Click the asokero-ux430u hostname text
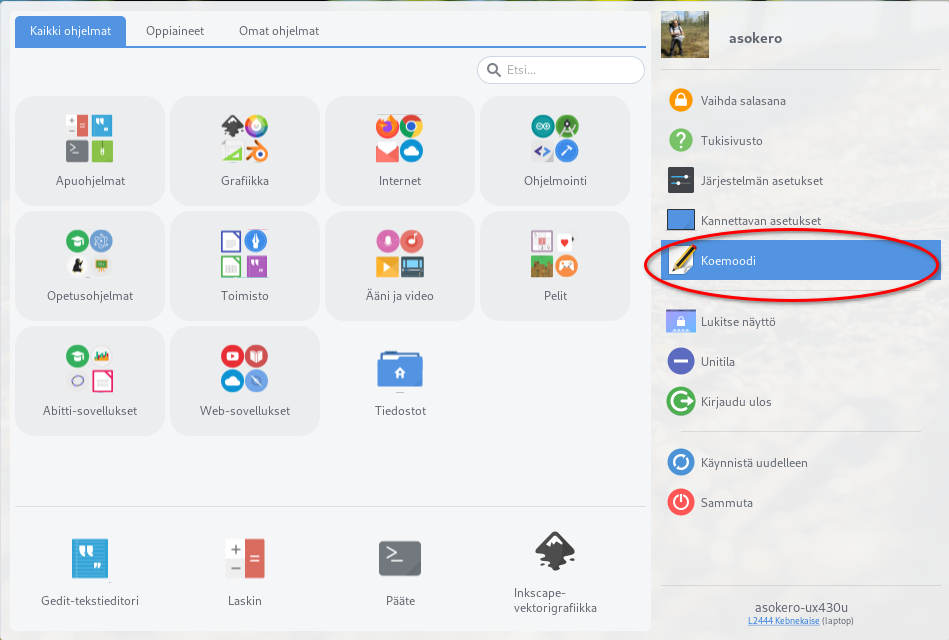949x640 pixels. [801, 607]
